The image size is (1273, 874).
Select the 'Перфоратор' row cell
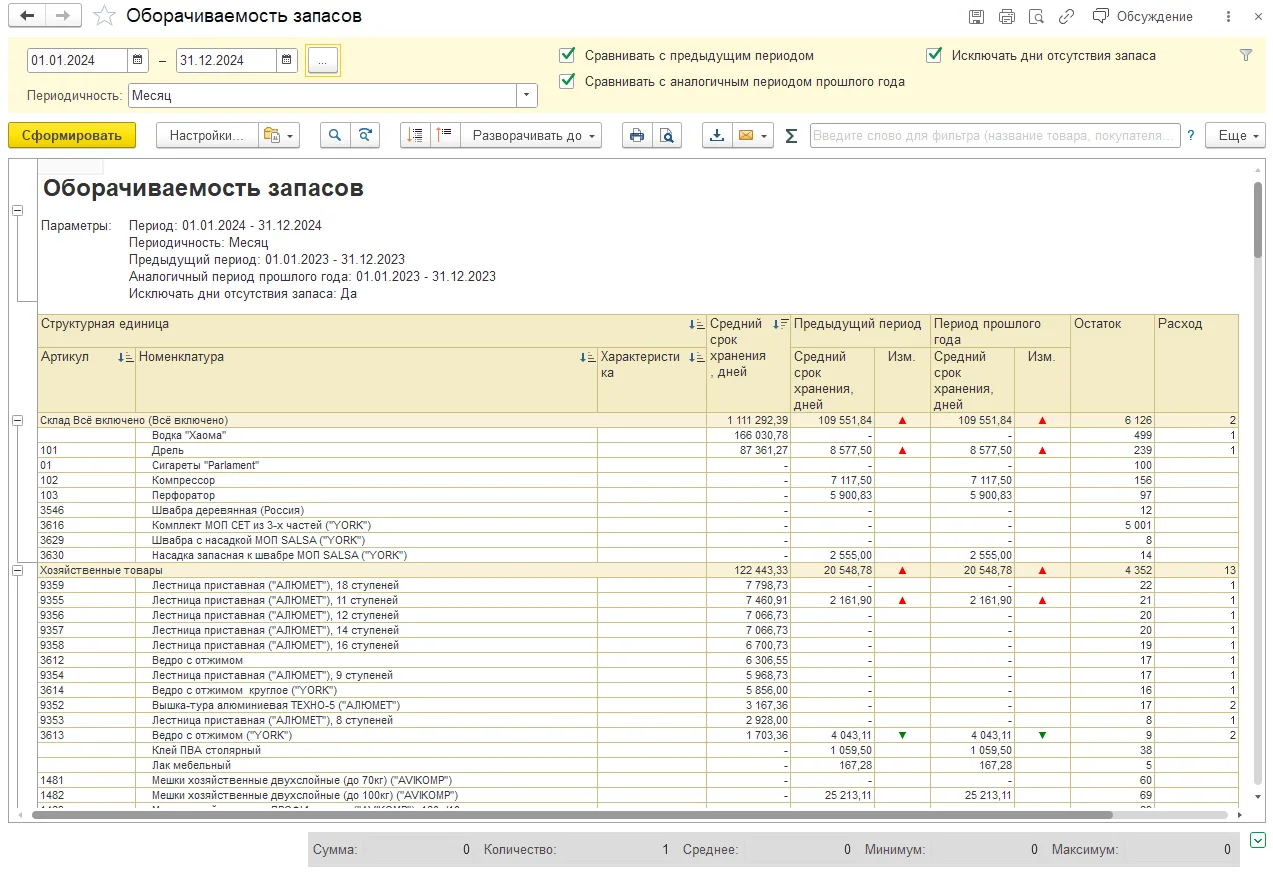coord(366,496)
